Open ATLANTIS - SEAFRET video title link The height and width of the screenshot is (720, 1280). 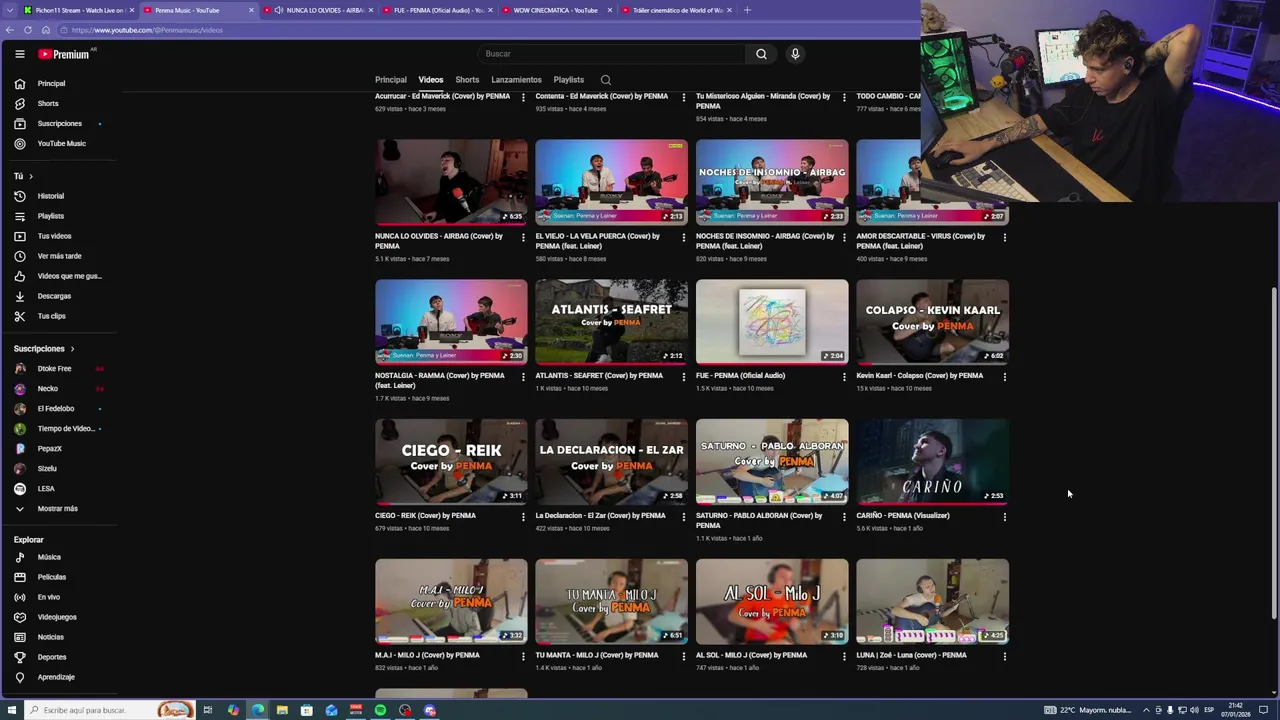coord(599,376)
